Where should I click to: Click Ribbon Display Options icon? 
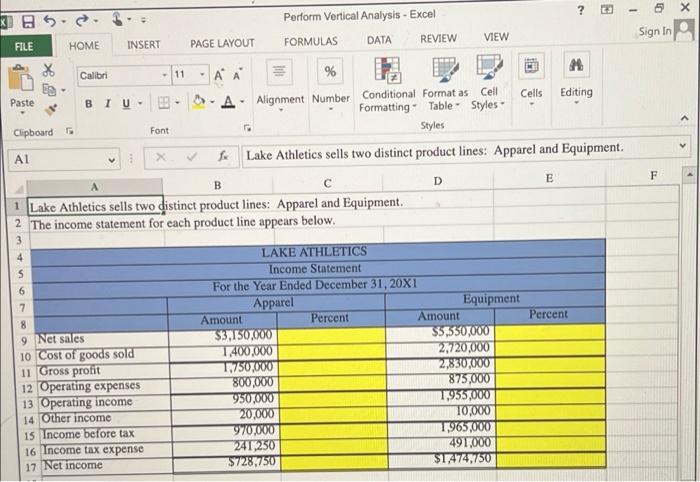[x=607, y=9]
